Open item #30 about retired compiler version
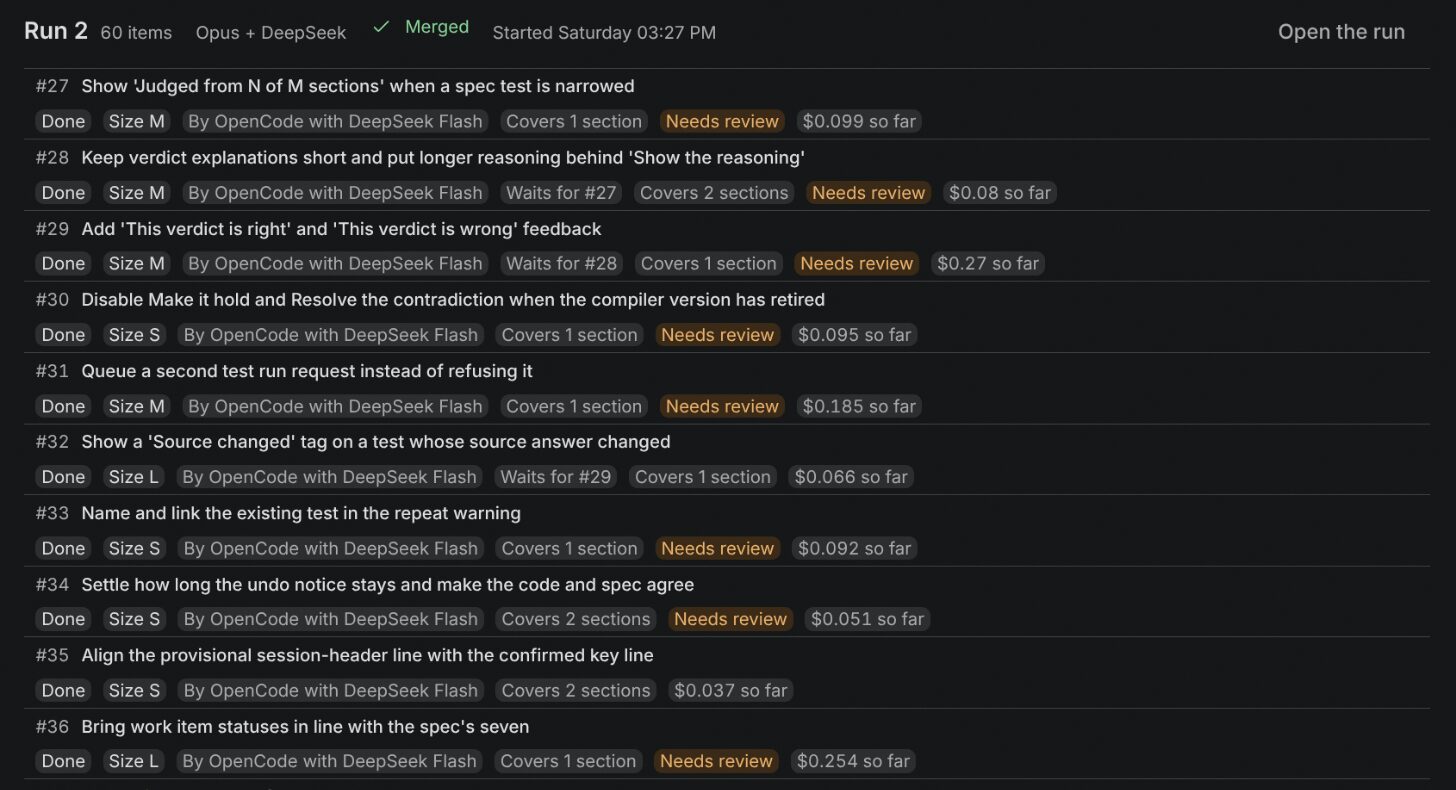1456x790 pixels. tap(453, 299)
